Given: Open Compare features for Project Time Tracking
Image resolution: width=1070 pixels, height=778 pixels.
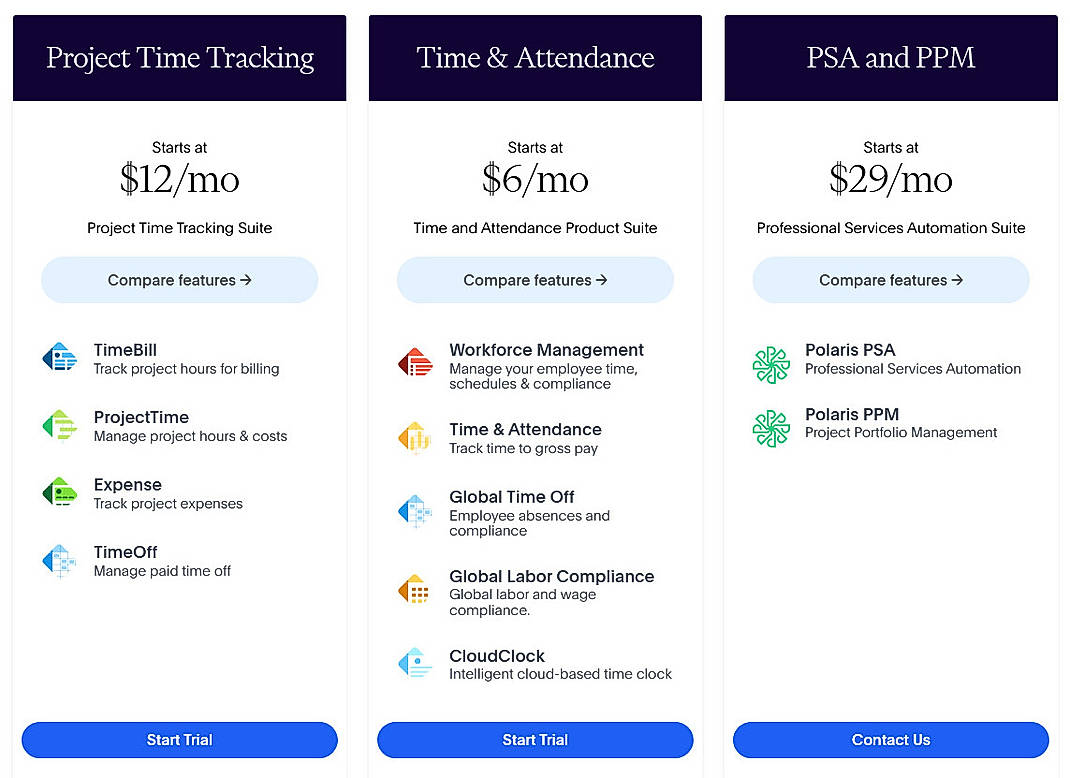Looking at the screenshot, I should [x=179, y=280].
